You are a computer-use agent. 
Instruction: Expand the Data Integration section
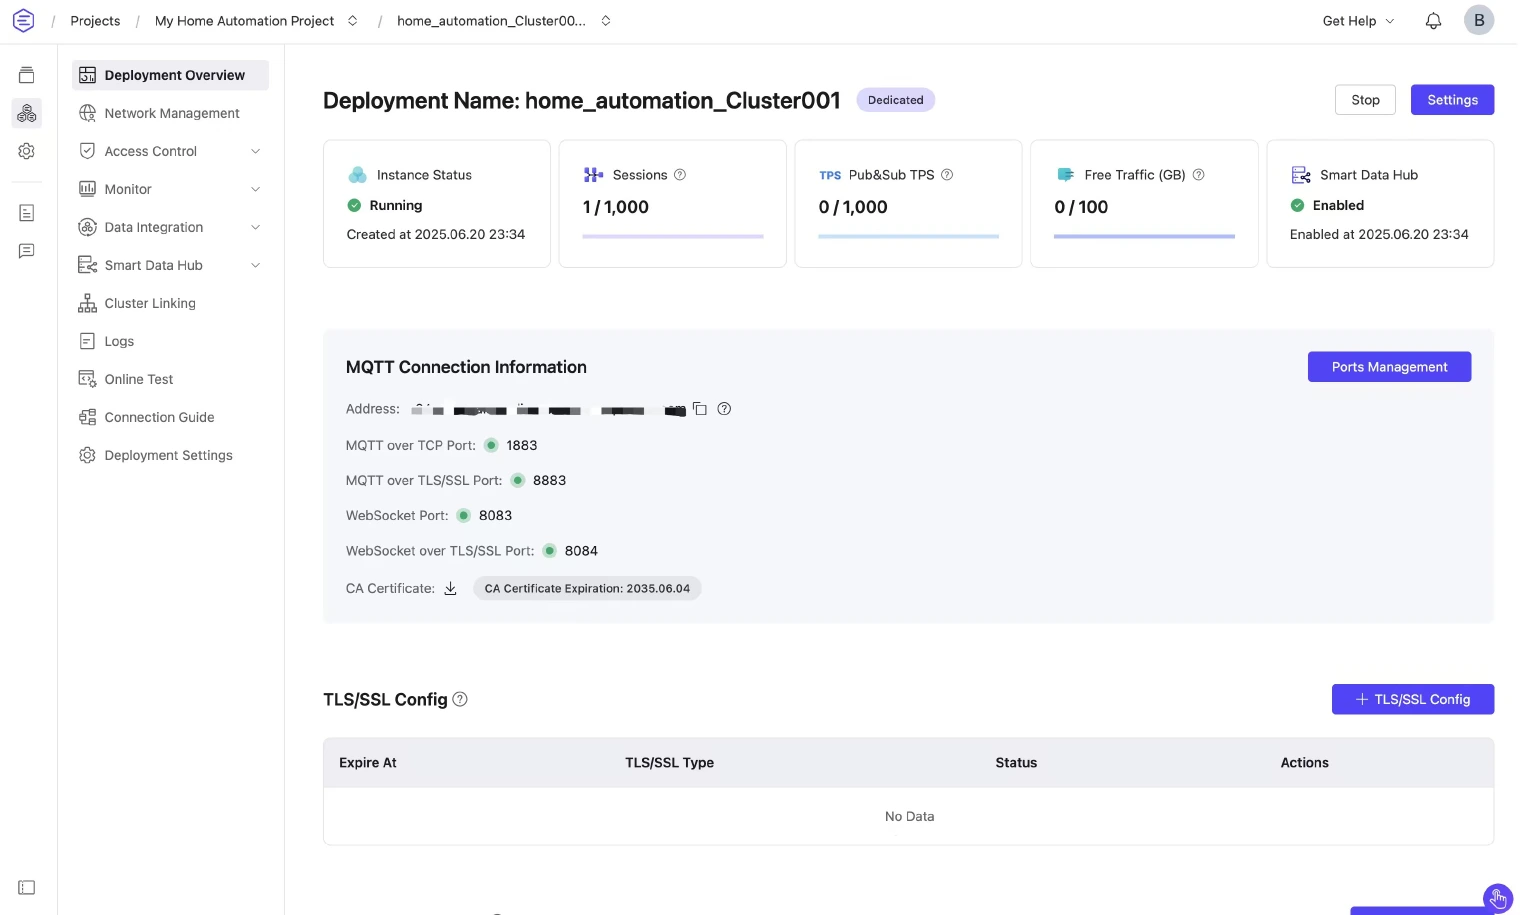(x=170, y=227)
